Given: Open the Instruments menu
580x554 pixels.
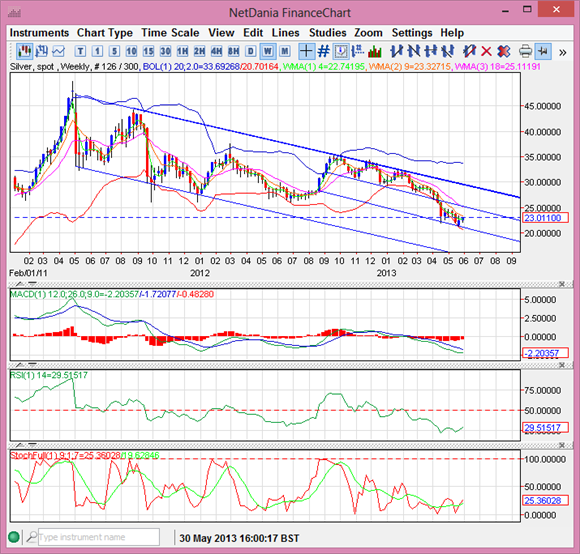Looking at the screenshot, I should pos(39,33).
